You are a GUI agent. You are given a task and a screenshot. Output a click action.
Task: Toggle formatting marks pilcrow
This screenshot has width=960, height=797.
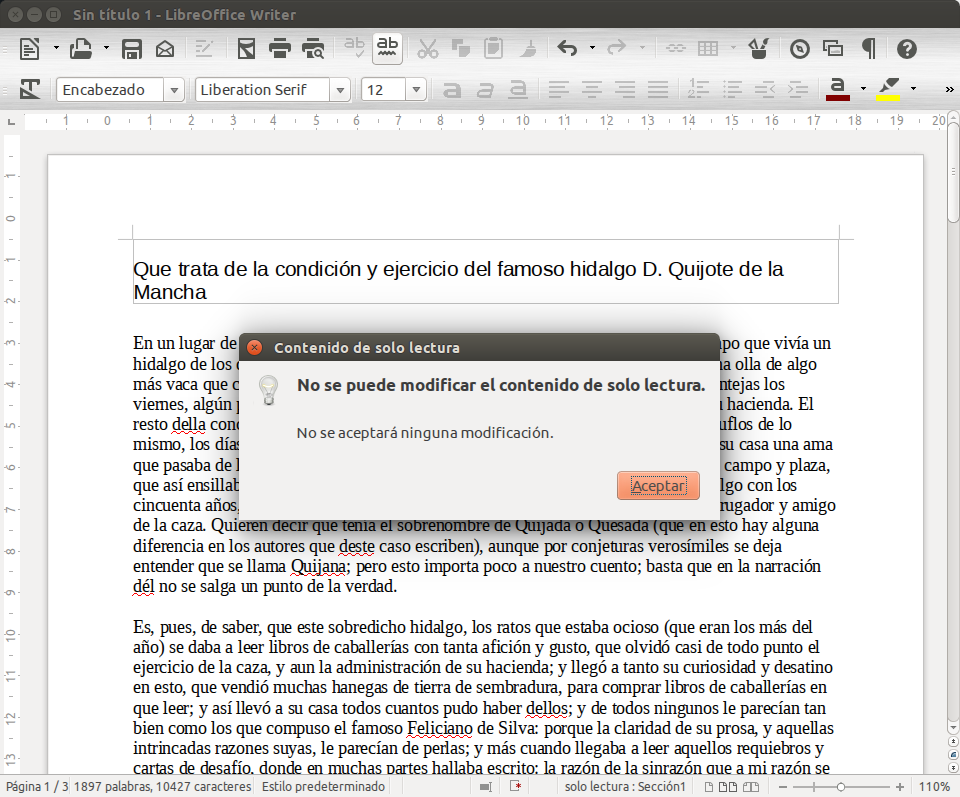point(868,48)
